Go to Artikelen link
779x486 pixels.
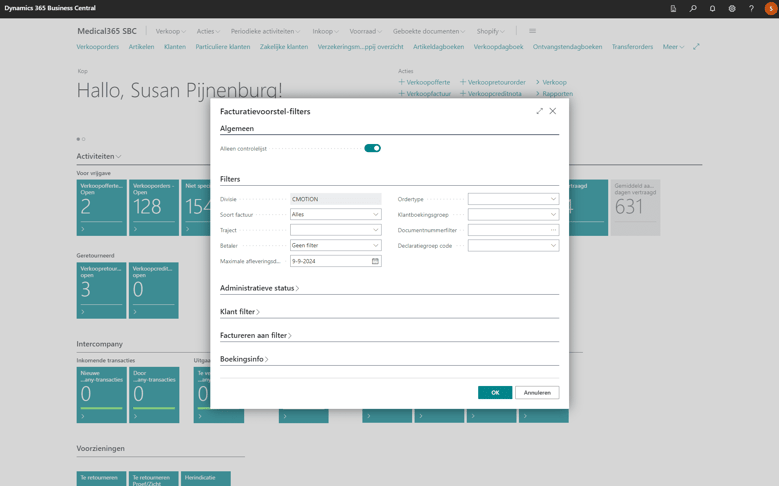142,47
